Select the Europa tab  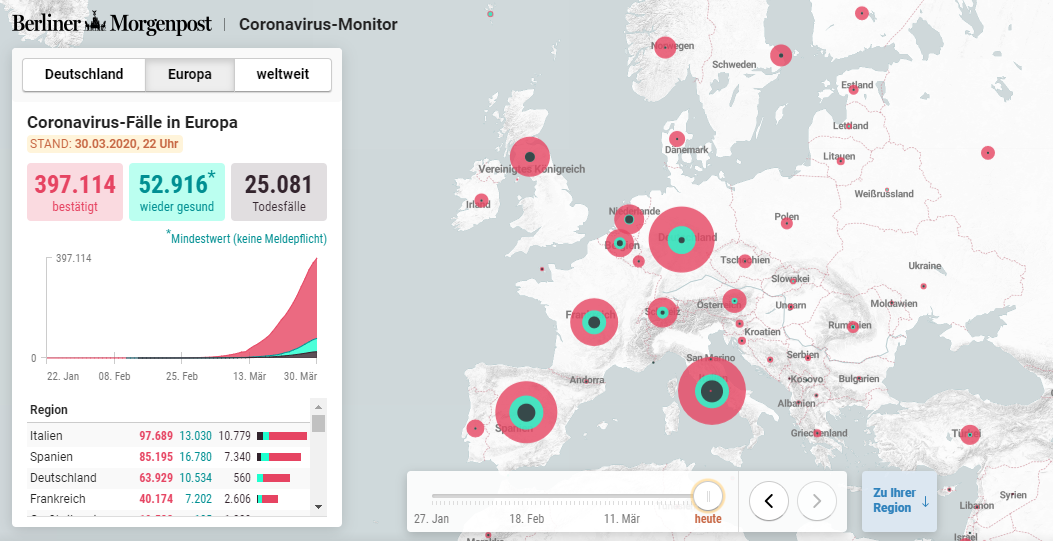[x=190, y=75]
